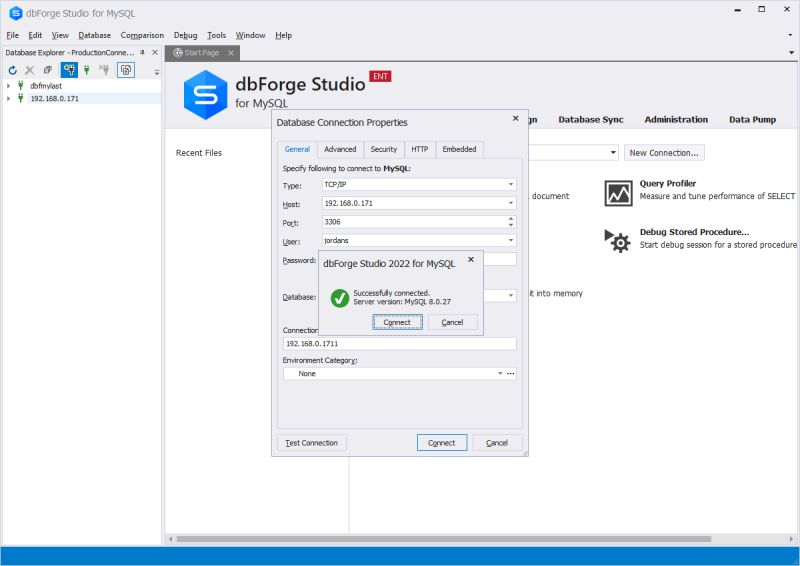Click the Collapse All icon in Database Explorer
The image size is (800, 566).
pos(47,70)
